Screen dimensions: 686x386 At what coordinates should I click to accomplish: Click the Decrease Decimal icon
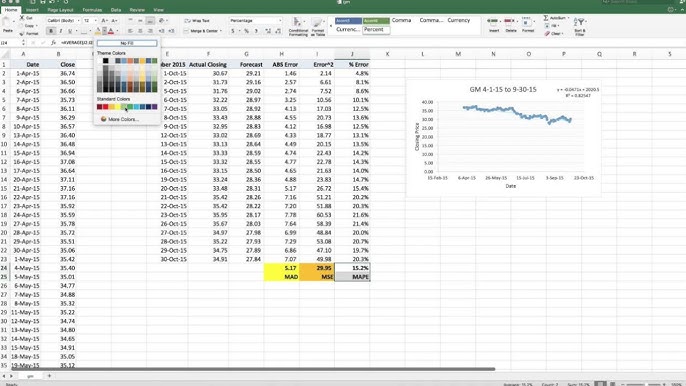[x=278, y=31]
